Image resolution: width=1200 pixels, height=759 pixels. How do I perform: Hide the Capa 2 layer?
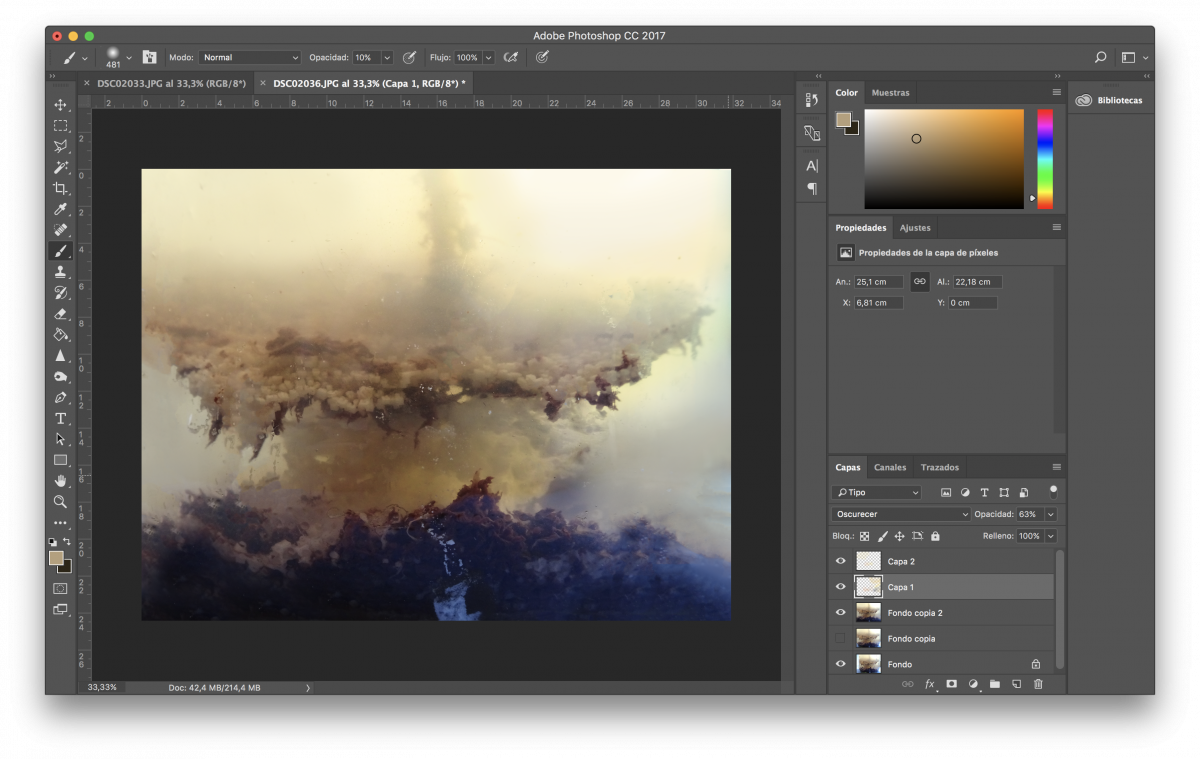840,561
